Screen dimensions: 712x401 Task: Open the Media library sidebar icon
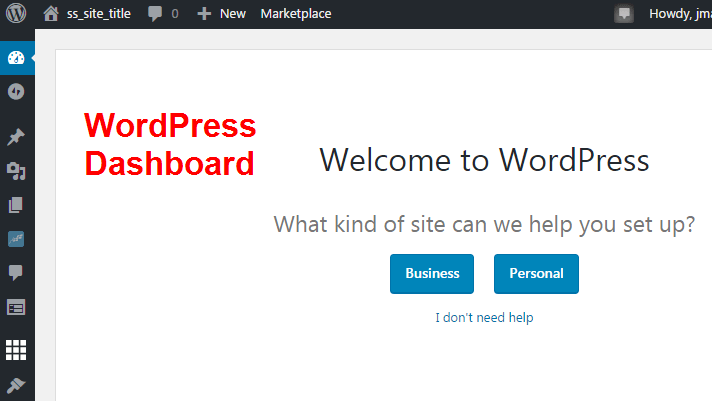click(x=16, y=171)
